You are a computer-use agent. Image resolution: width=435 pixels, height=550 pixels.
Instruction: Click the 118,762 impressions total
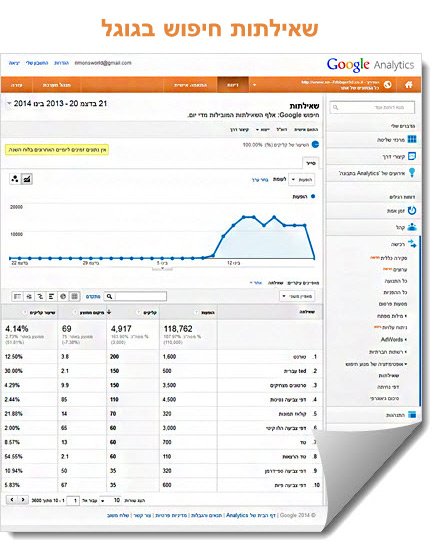178,329
